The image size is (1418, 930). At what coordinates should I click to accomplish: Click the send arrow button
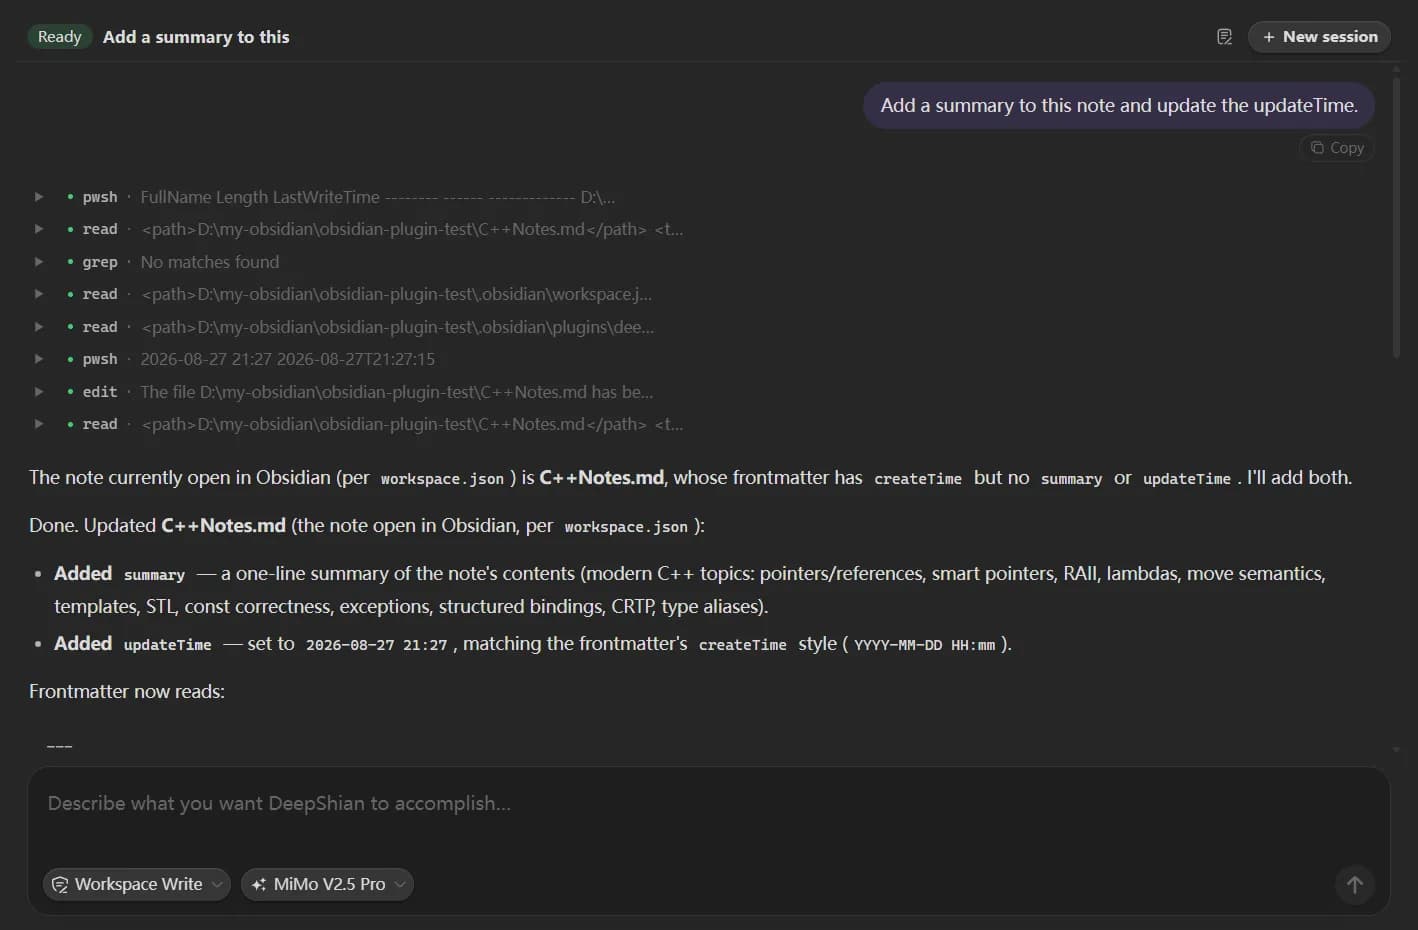(1355, 884)
